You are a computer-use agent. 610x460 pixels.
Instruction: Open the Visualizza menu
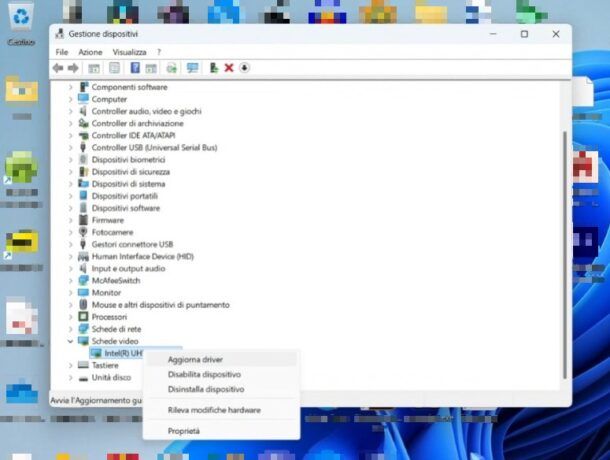(129, 52)
